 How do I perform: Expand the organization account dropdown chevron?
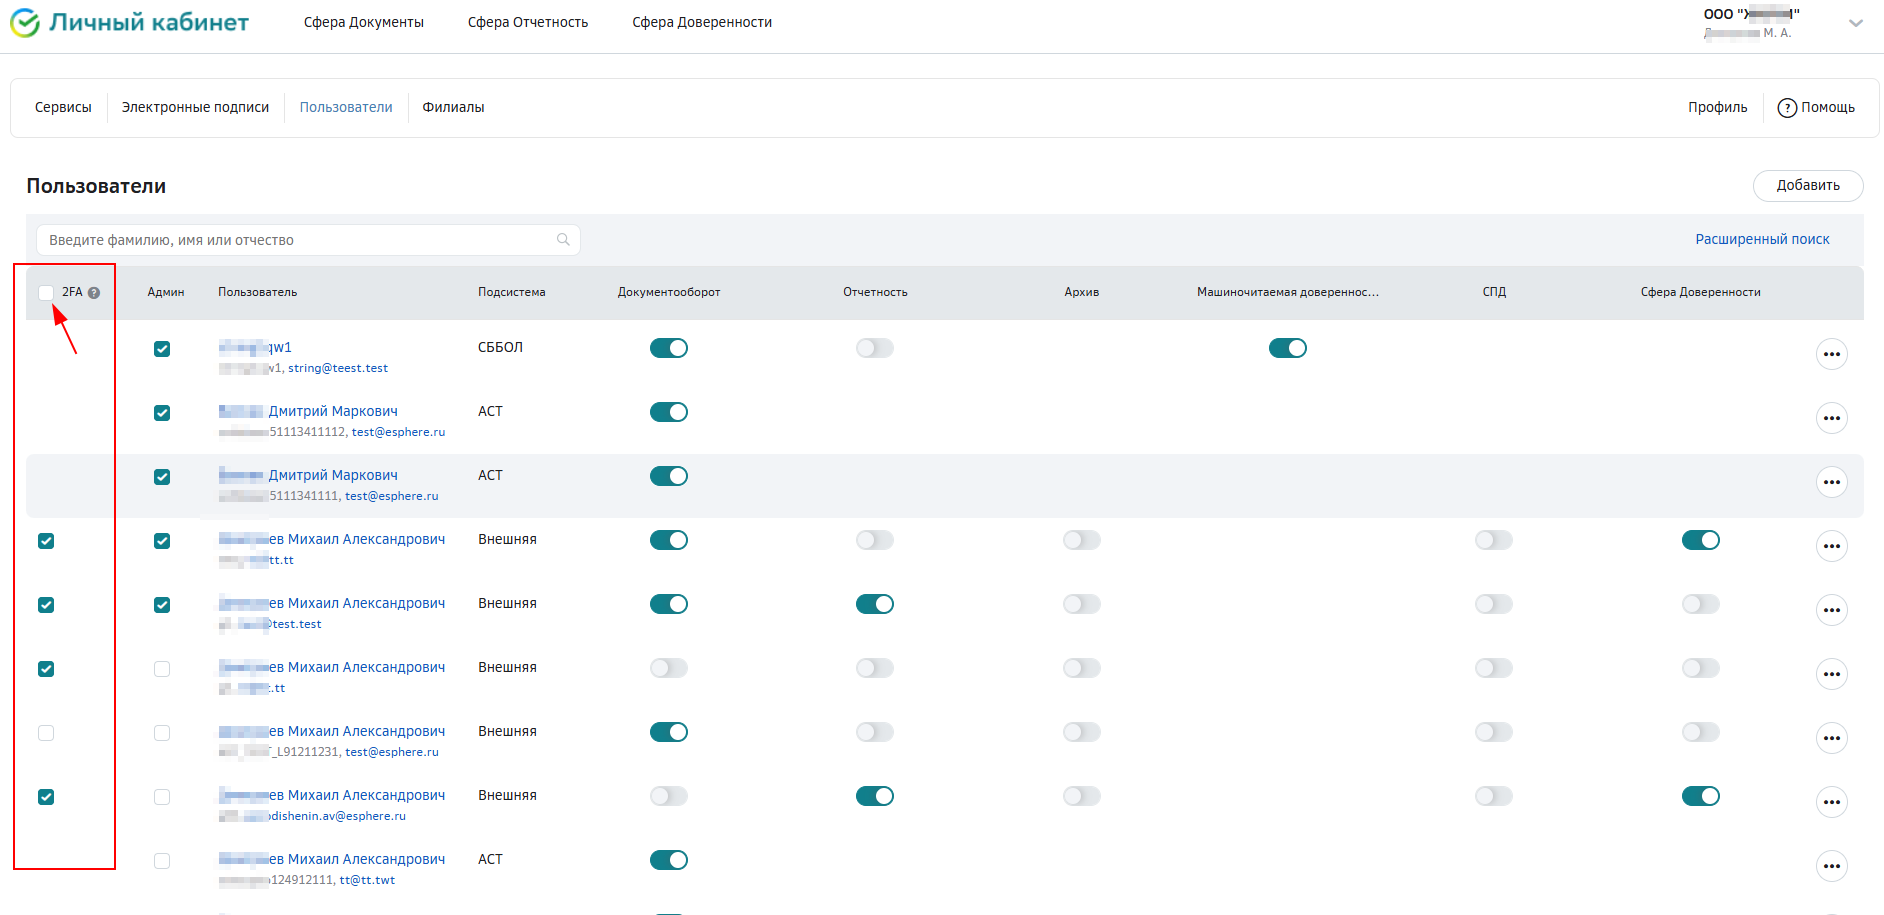1856,23
